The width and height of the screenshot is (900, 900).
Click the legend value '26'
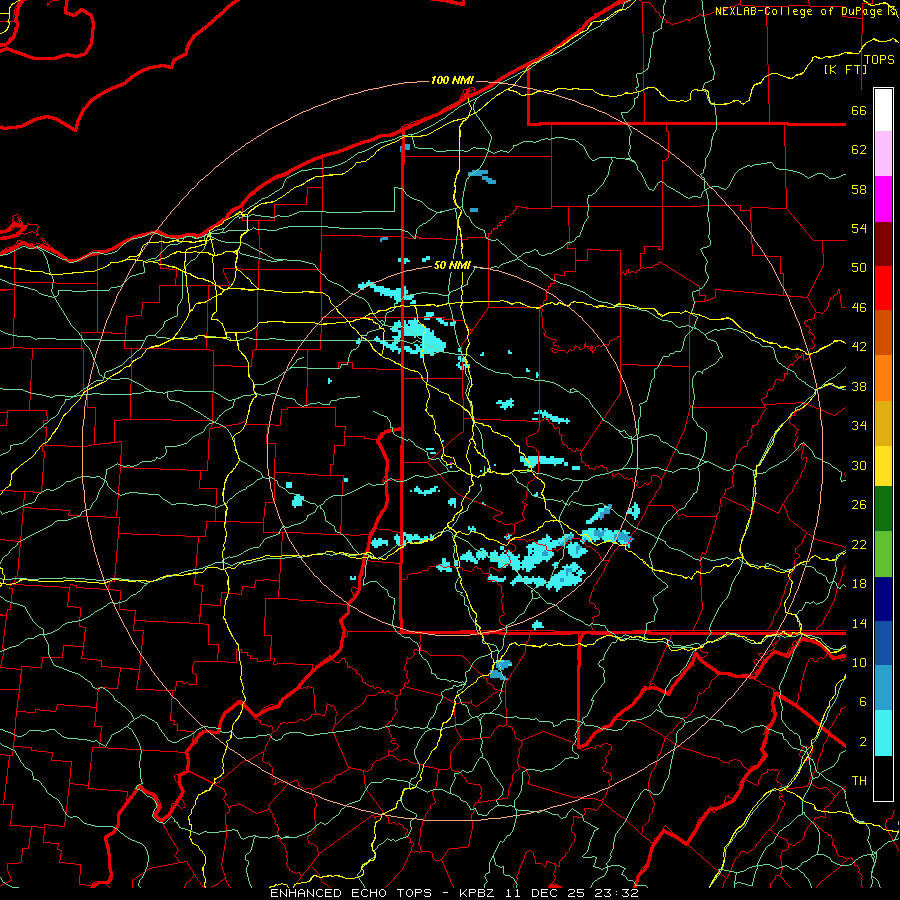[859, 505]
